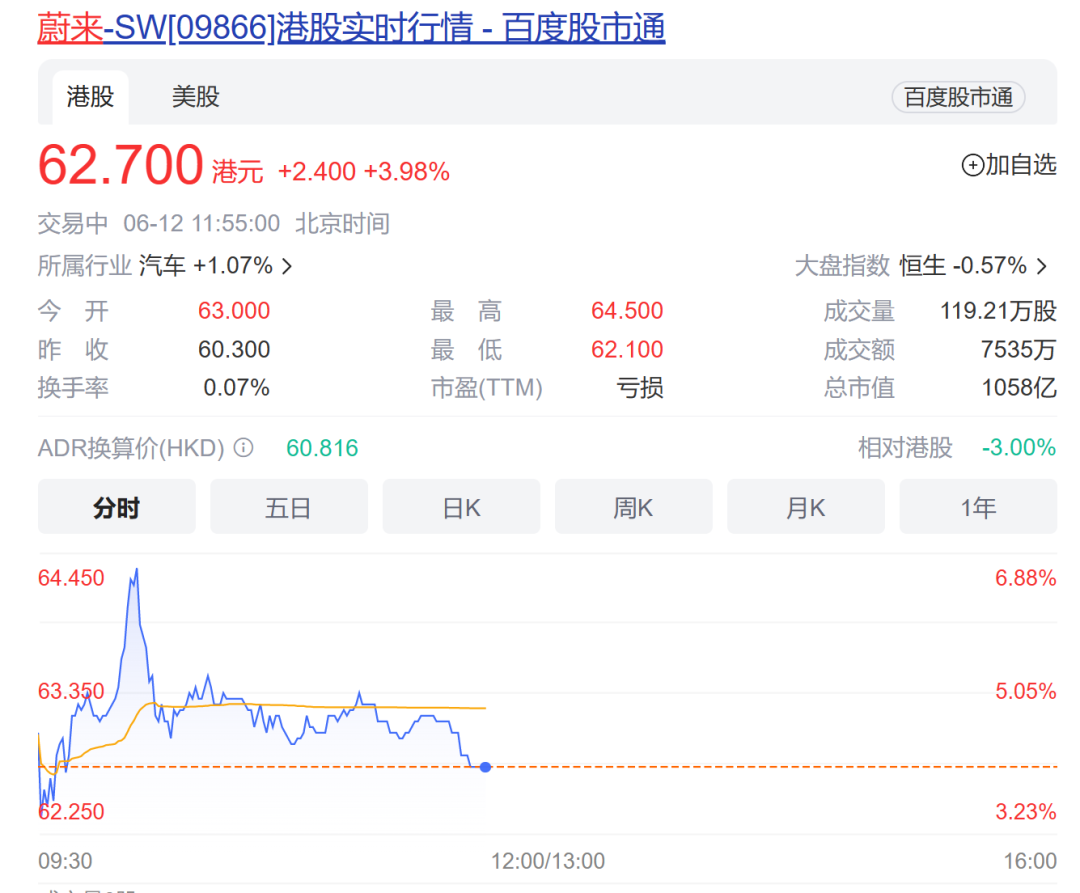Click the plus icon beside 加自选

pos(972,165)
